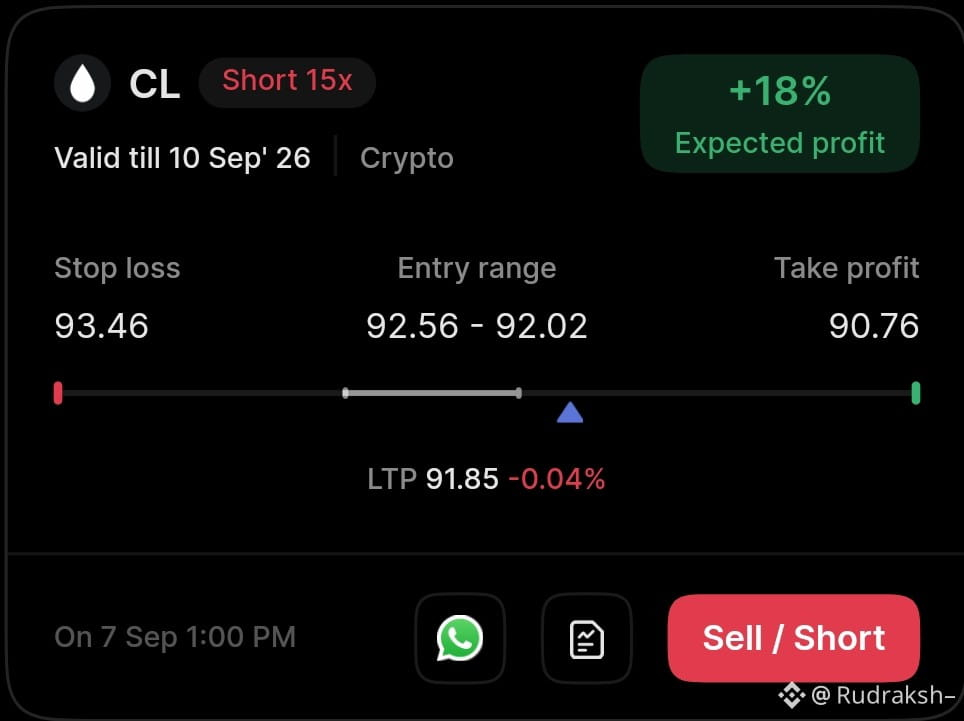Click the green take profit marker
Image resolution: width=964 pixels, height=721 pixels.
coord(915,393)
